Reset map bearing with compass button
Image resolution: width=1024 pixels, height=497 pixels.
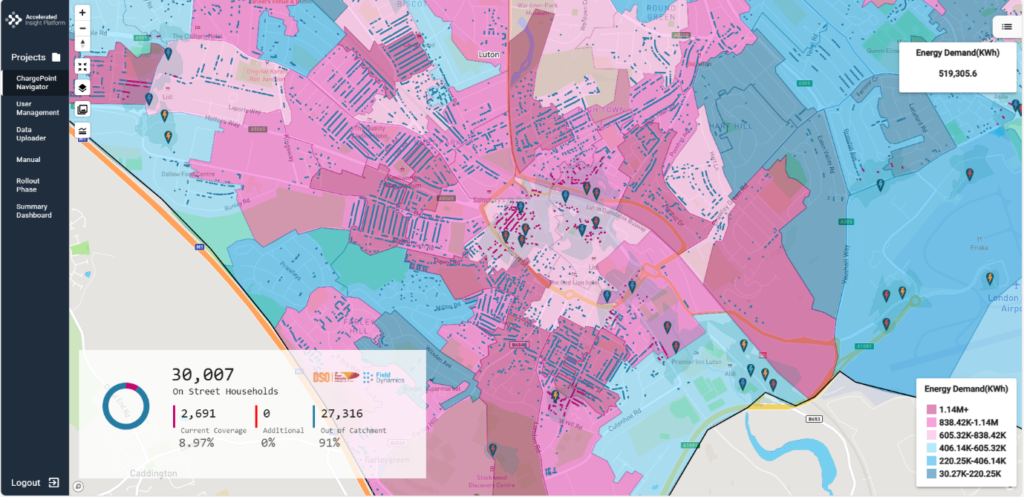[x=83, y=44]
